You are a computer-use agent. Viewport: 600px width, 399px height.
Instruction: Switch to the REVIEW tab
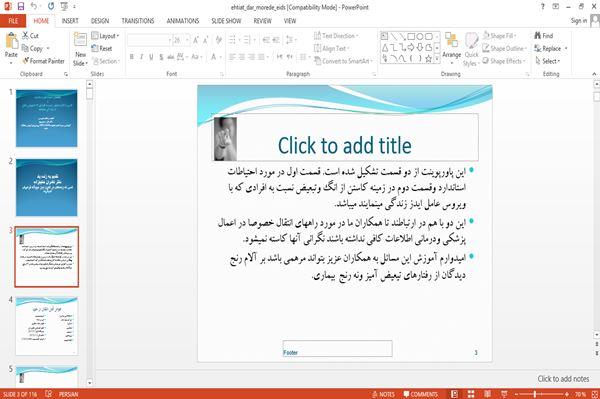coord(262,21)
